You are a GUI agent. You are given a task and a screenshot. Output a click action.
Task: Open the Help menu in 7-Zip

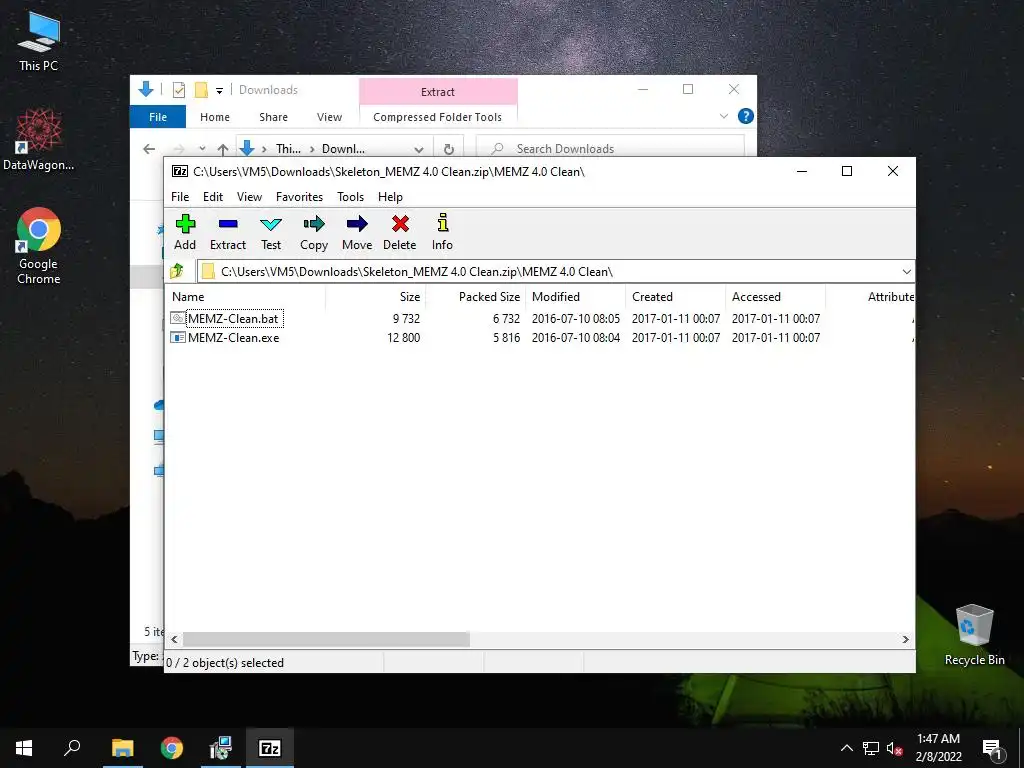[390, 197]
